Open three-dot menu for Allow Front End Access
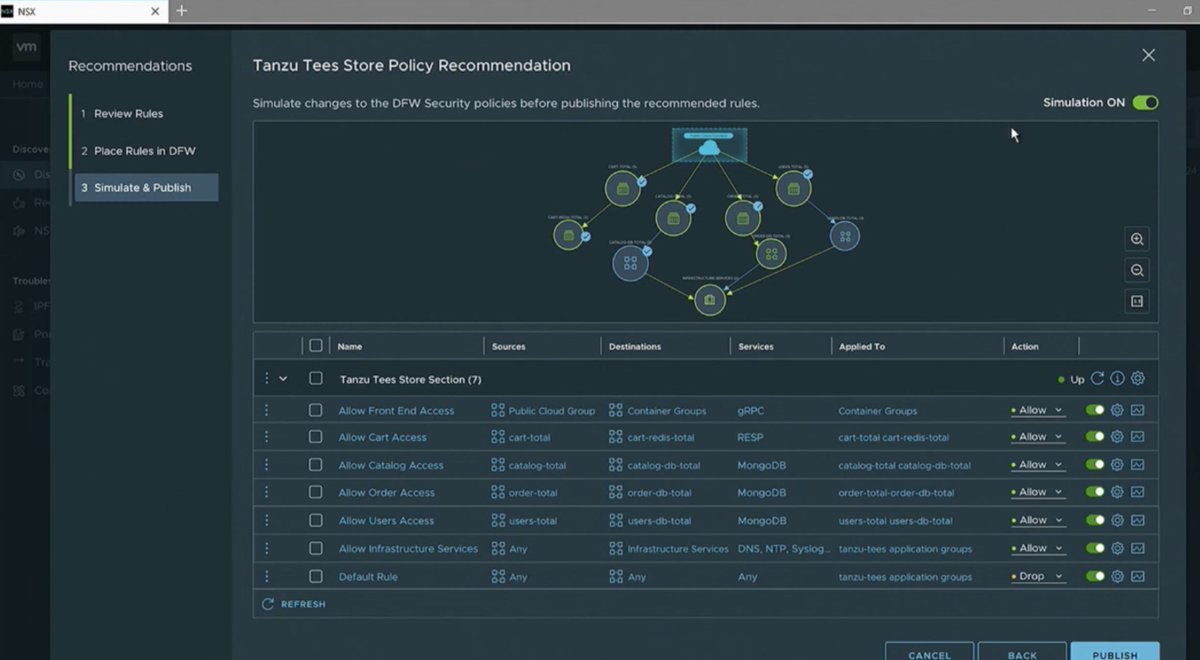The image size is (1200, 660). pyautogui.click(x=266, y=410)
